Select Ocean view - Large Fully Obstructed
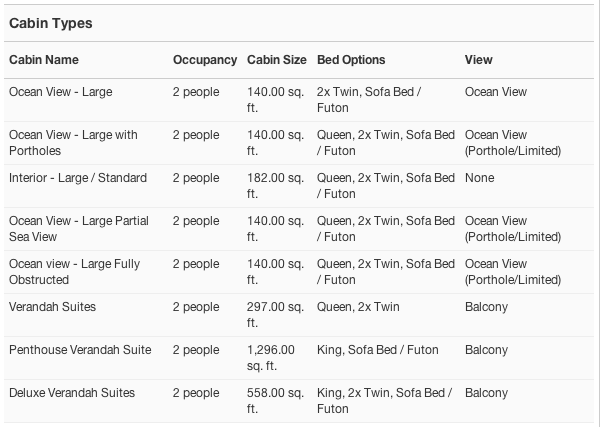Viewport: 601px width, 427px height. click(x=74, y=271)
